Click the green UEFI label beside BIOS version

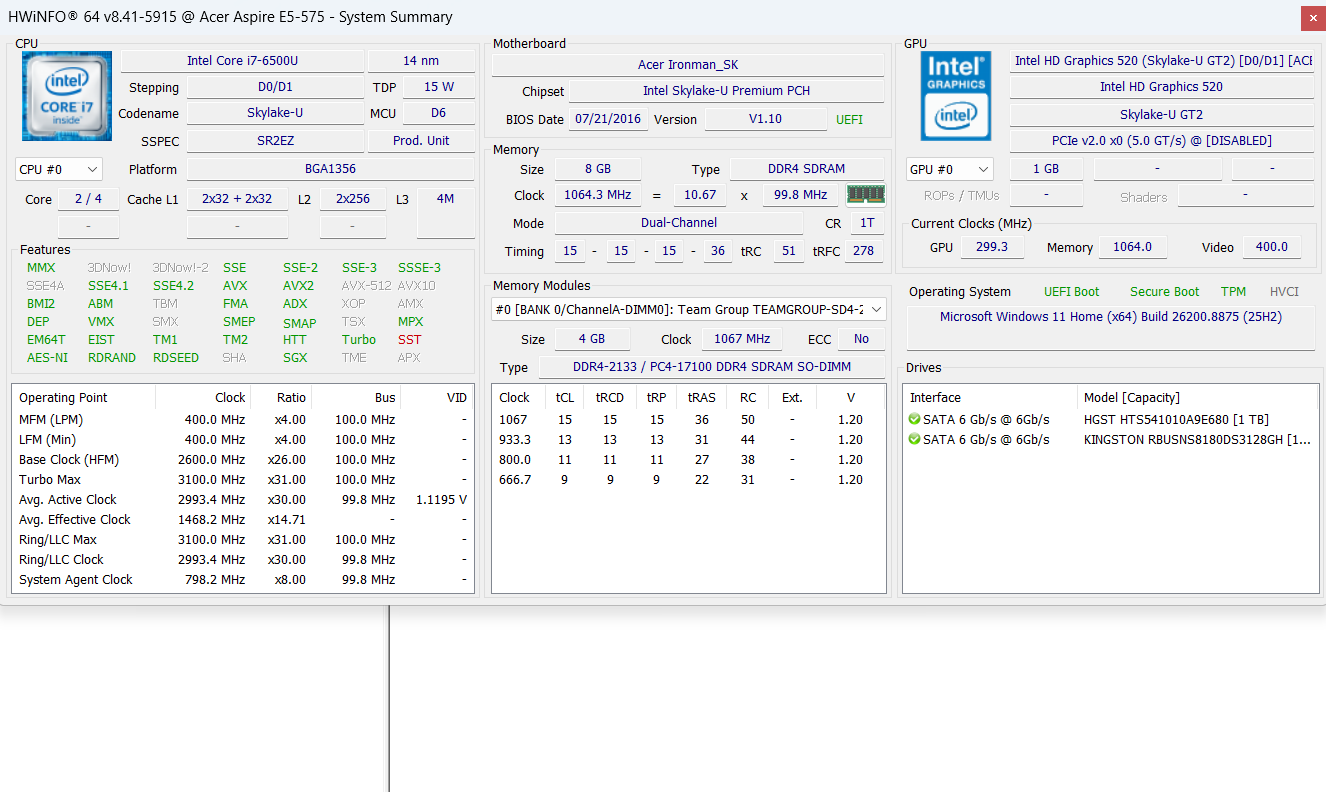(850, 120)
